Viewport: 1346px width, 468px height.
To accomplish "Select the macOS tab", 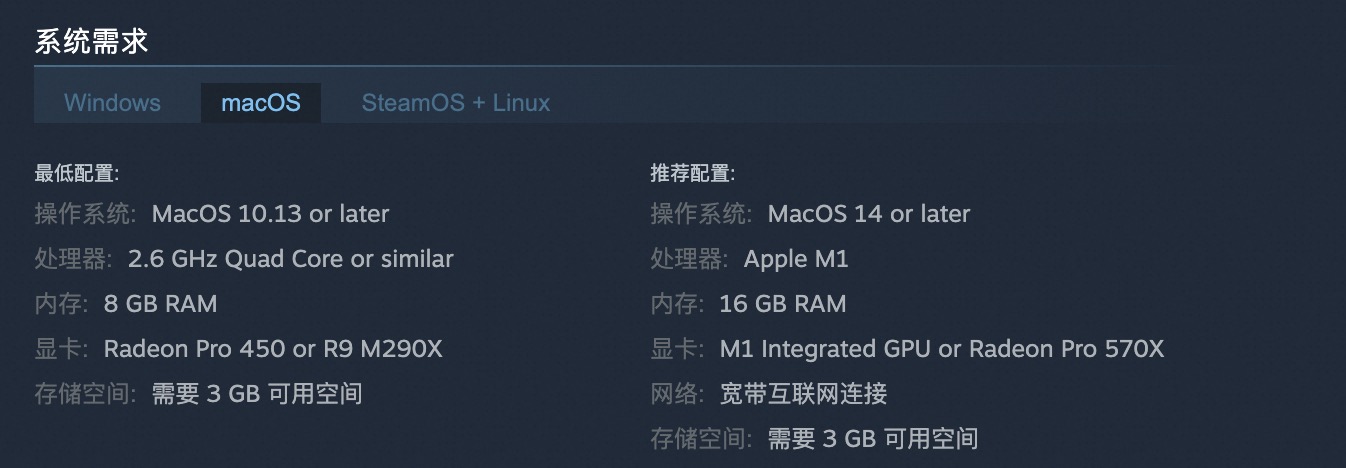I will pos(261,103).
